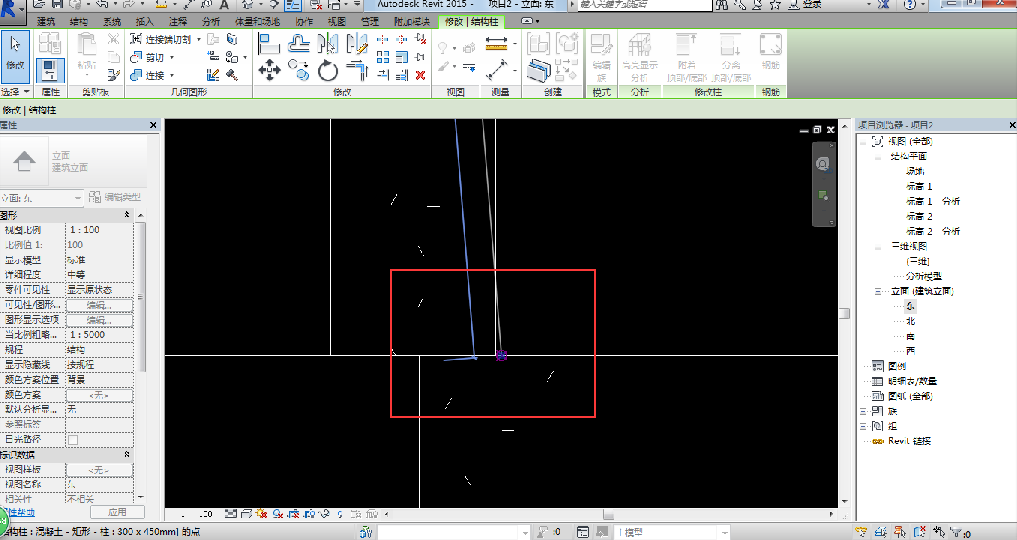
Task: Click the Properties panel icon
Action: (49, 68)
